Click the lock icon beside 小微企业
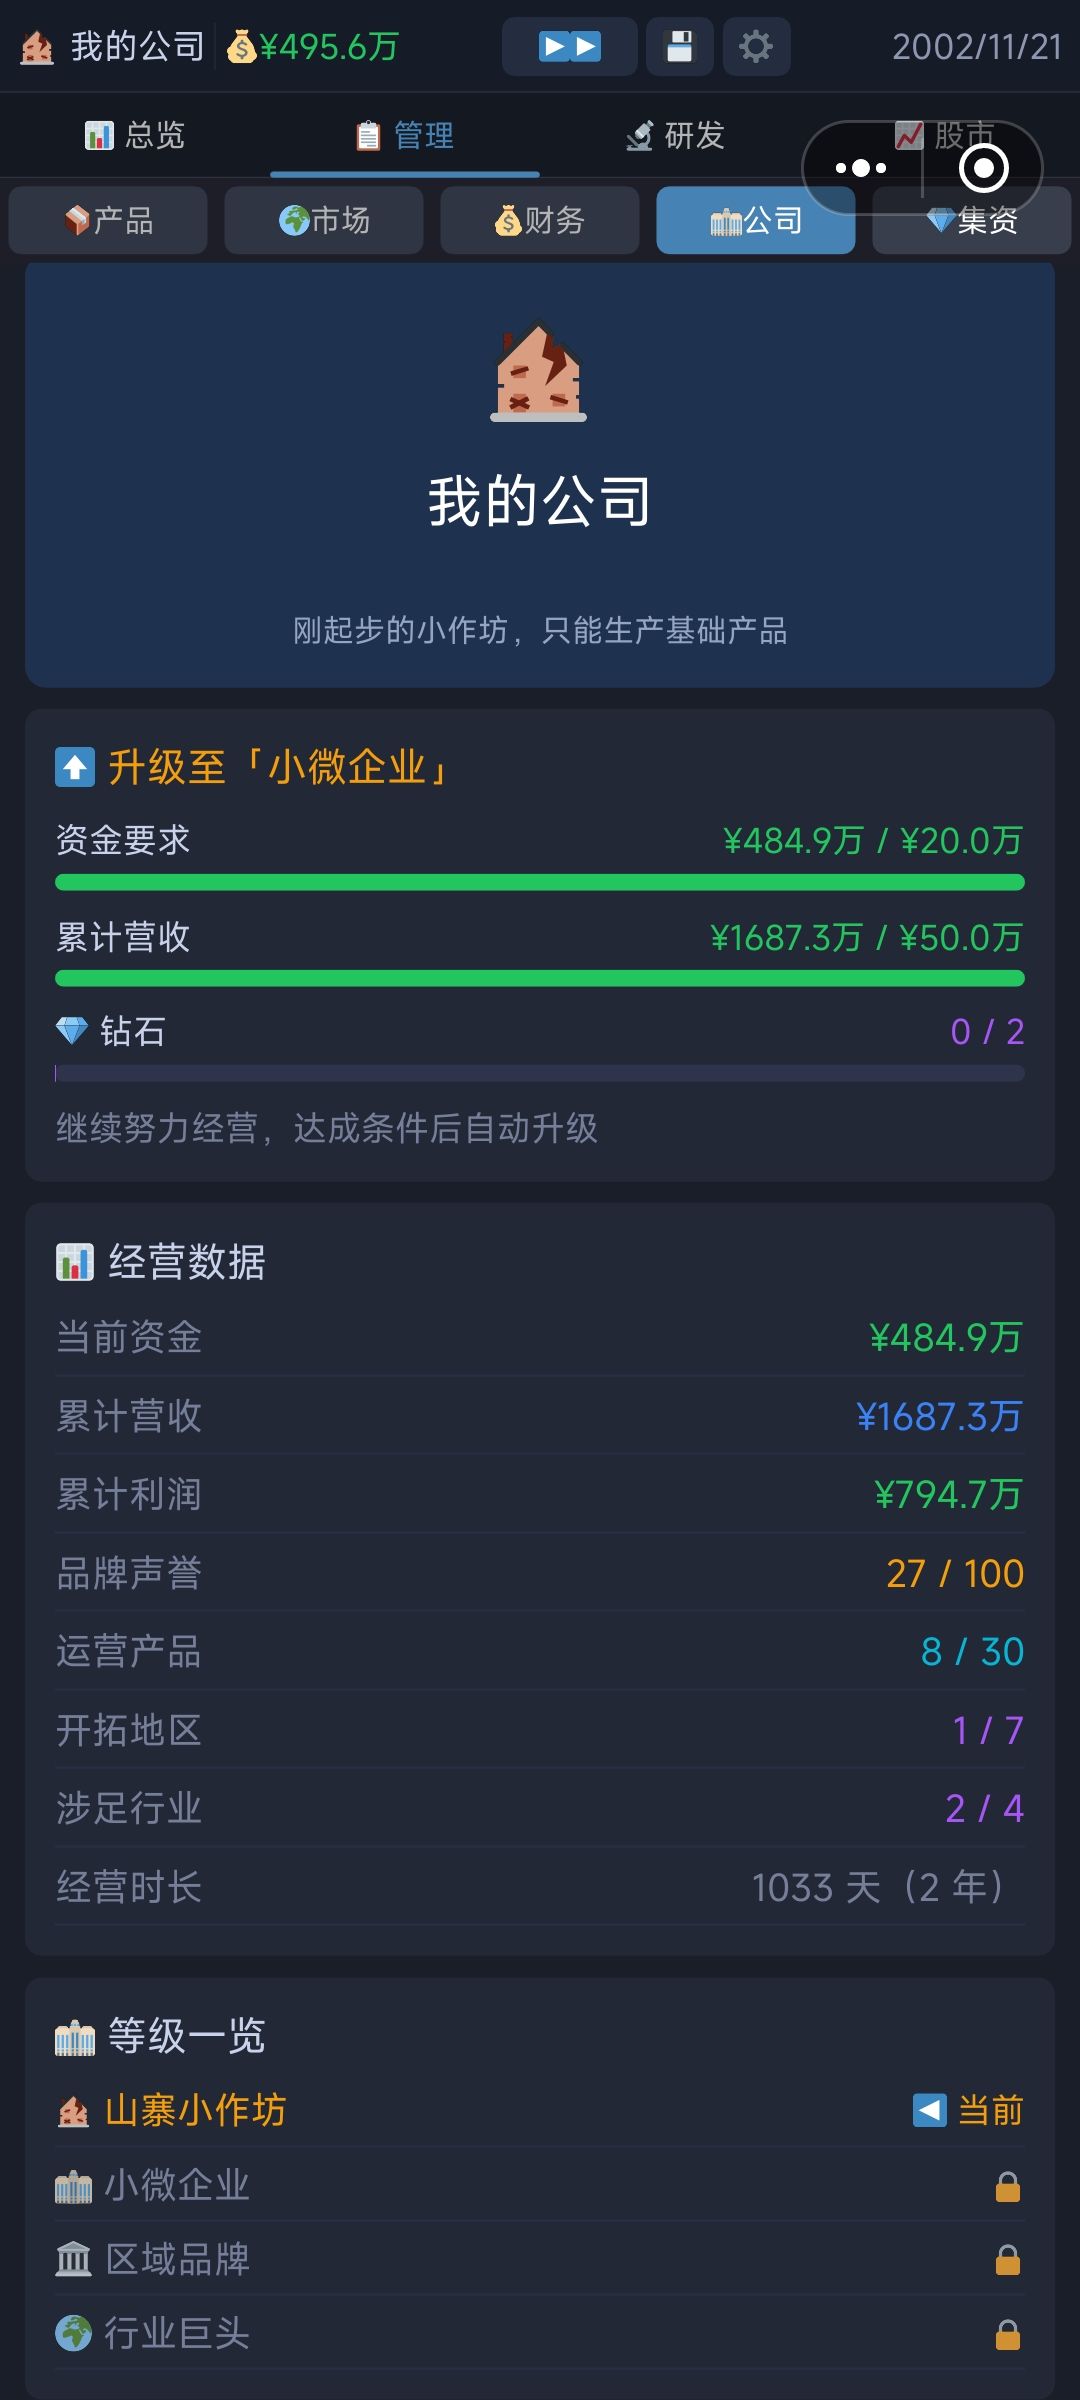 tap(1007, 2187)
